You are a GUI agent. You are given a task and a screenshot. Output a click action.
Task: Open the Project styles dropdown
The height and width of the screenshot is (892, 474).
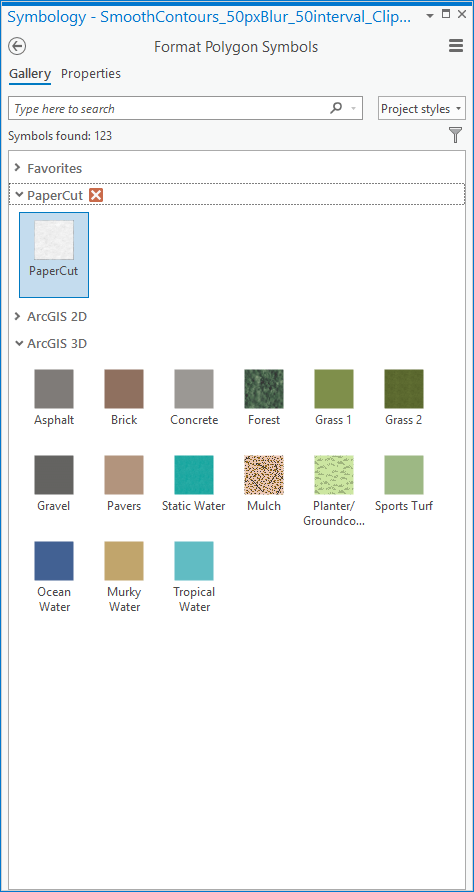[422, 109]
